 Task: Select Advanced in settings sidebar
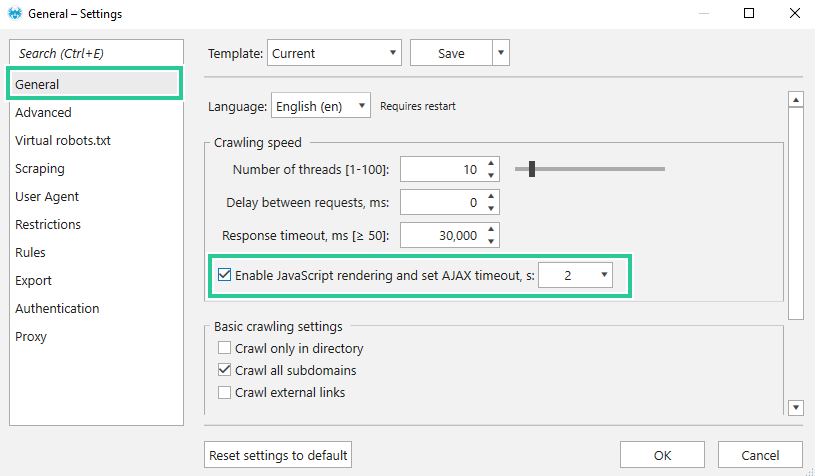[43, 112]
